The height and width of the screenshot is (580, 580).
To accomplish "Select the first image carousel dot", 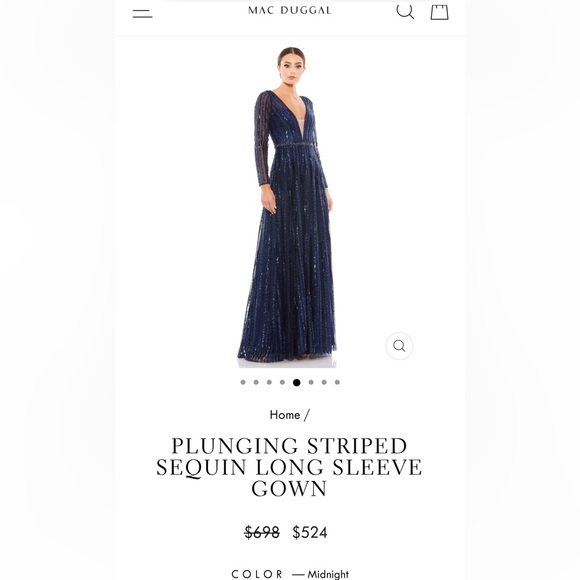I will tap(243, 382).
